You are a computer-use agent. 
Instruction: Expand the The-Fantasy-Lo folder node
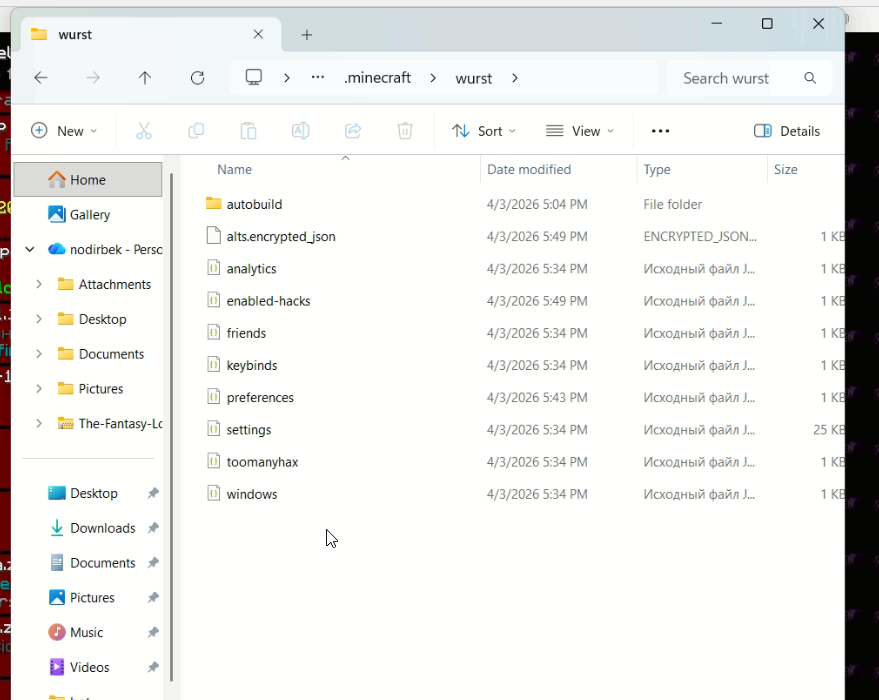(x=39, y=423)
